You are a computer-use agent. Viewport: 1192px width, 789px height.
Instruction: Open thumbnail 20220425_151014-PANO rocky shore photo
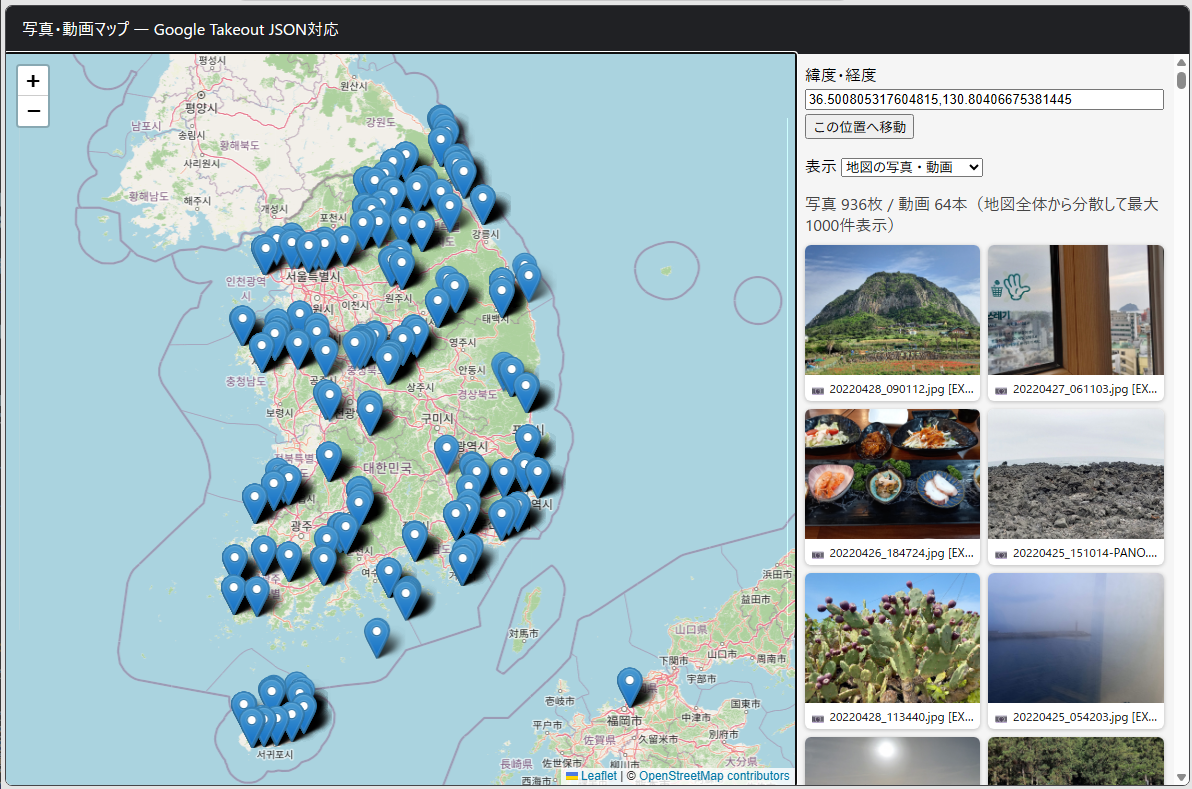1076,474
